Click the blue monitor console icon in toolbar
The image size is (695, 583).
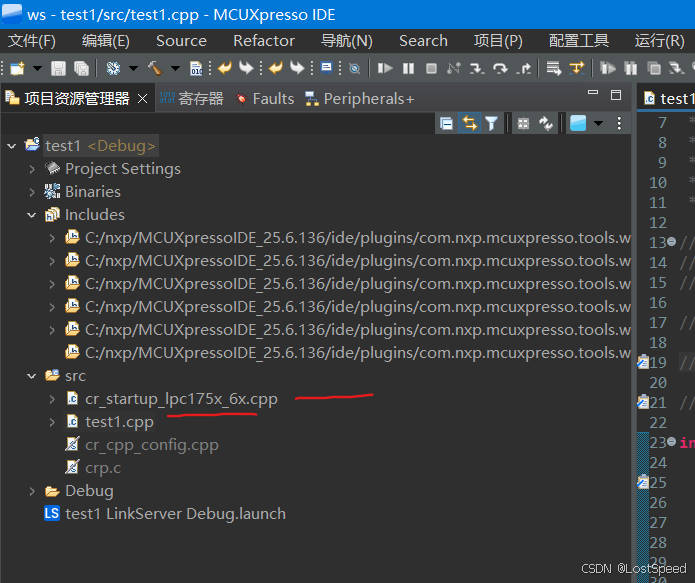point(327,68)
